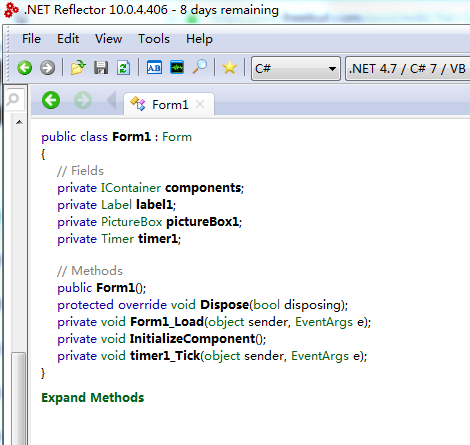Click the Save floppy disk icon
Screen dimensions: 470x445
click(101, 68)
